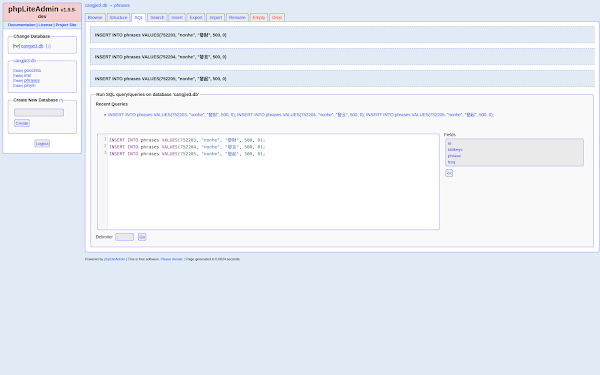600x375 pixels.
Task: Click line 3 INSERT 752205 in editor
Action: [187, 154]
